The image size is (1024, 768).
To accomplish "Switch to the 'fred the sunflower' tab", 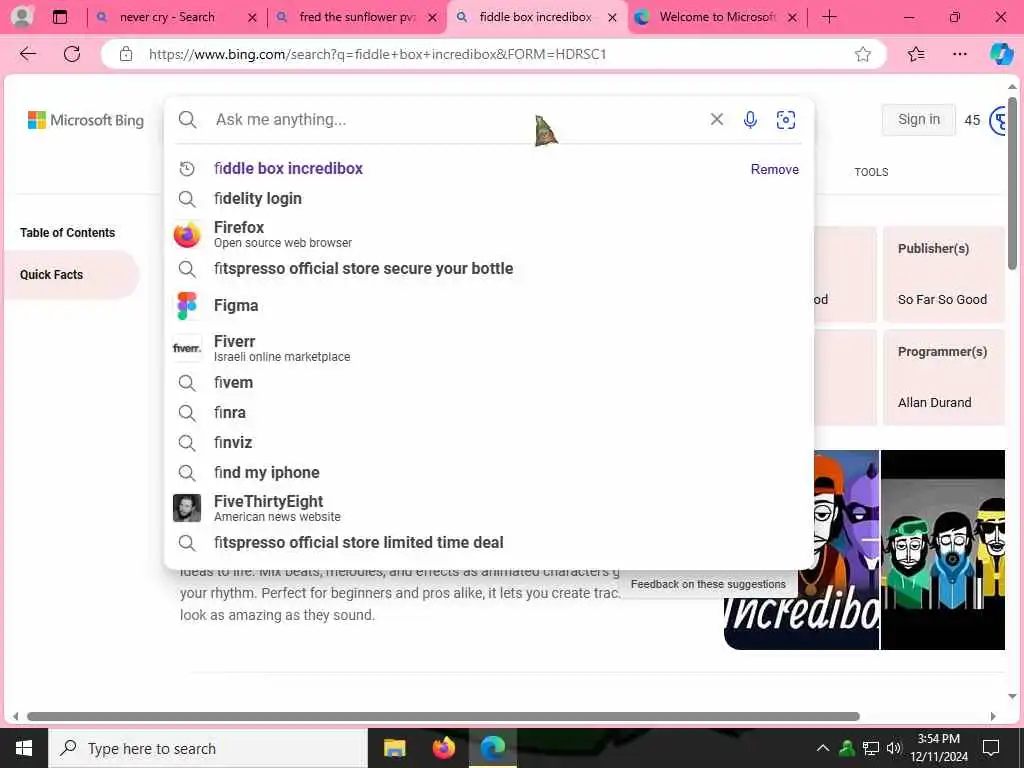I will click(x=357, y=18).
